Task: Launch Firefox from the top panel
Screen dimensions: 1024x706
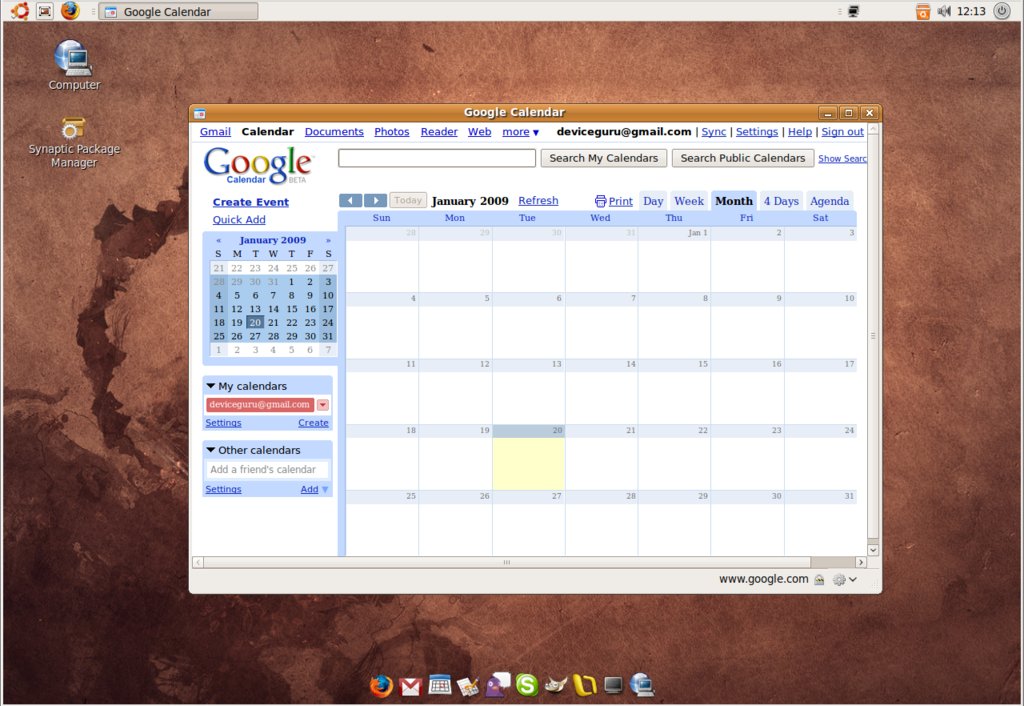Action: click(70, 10)
